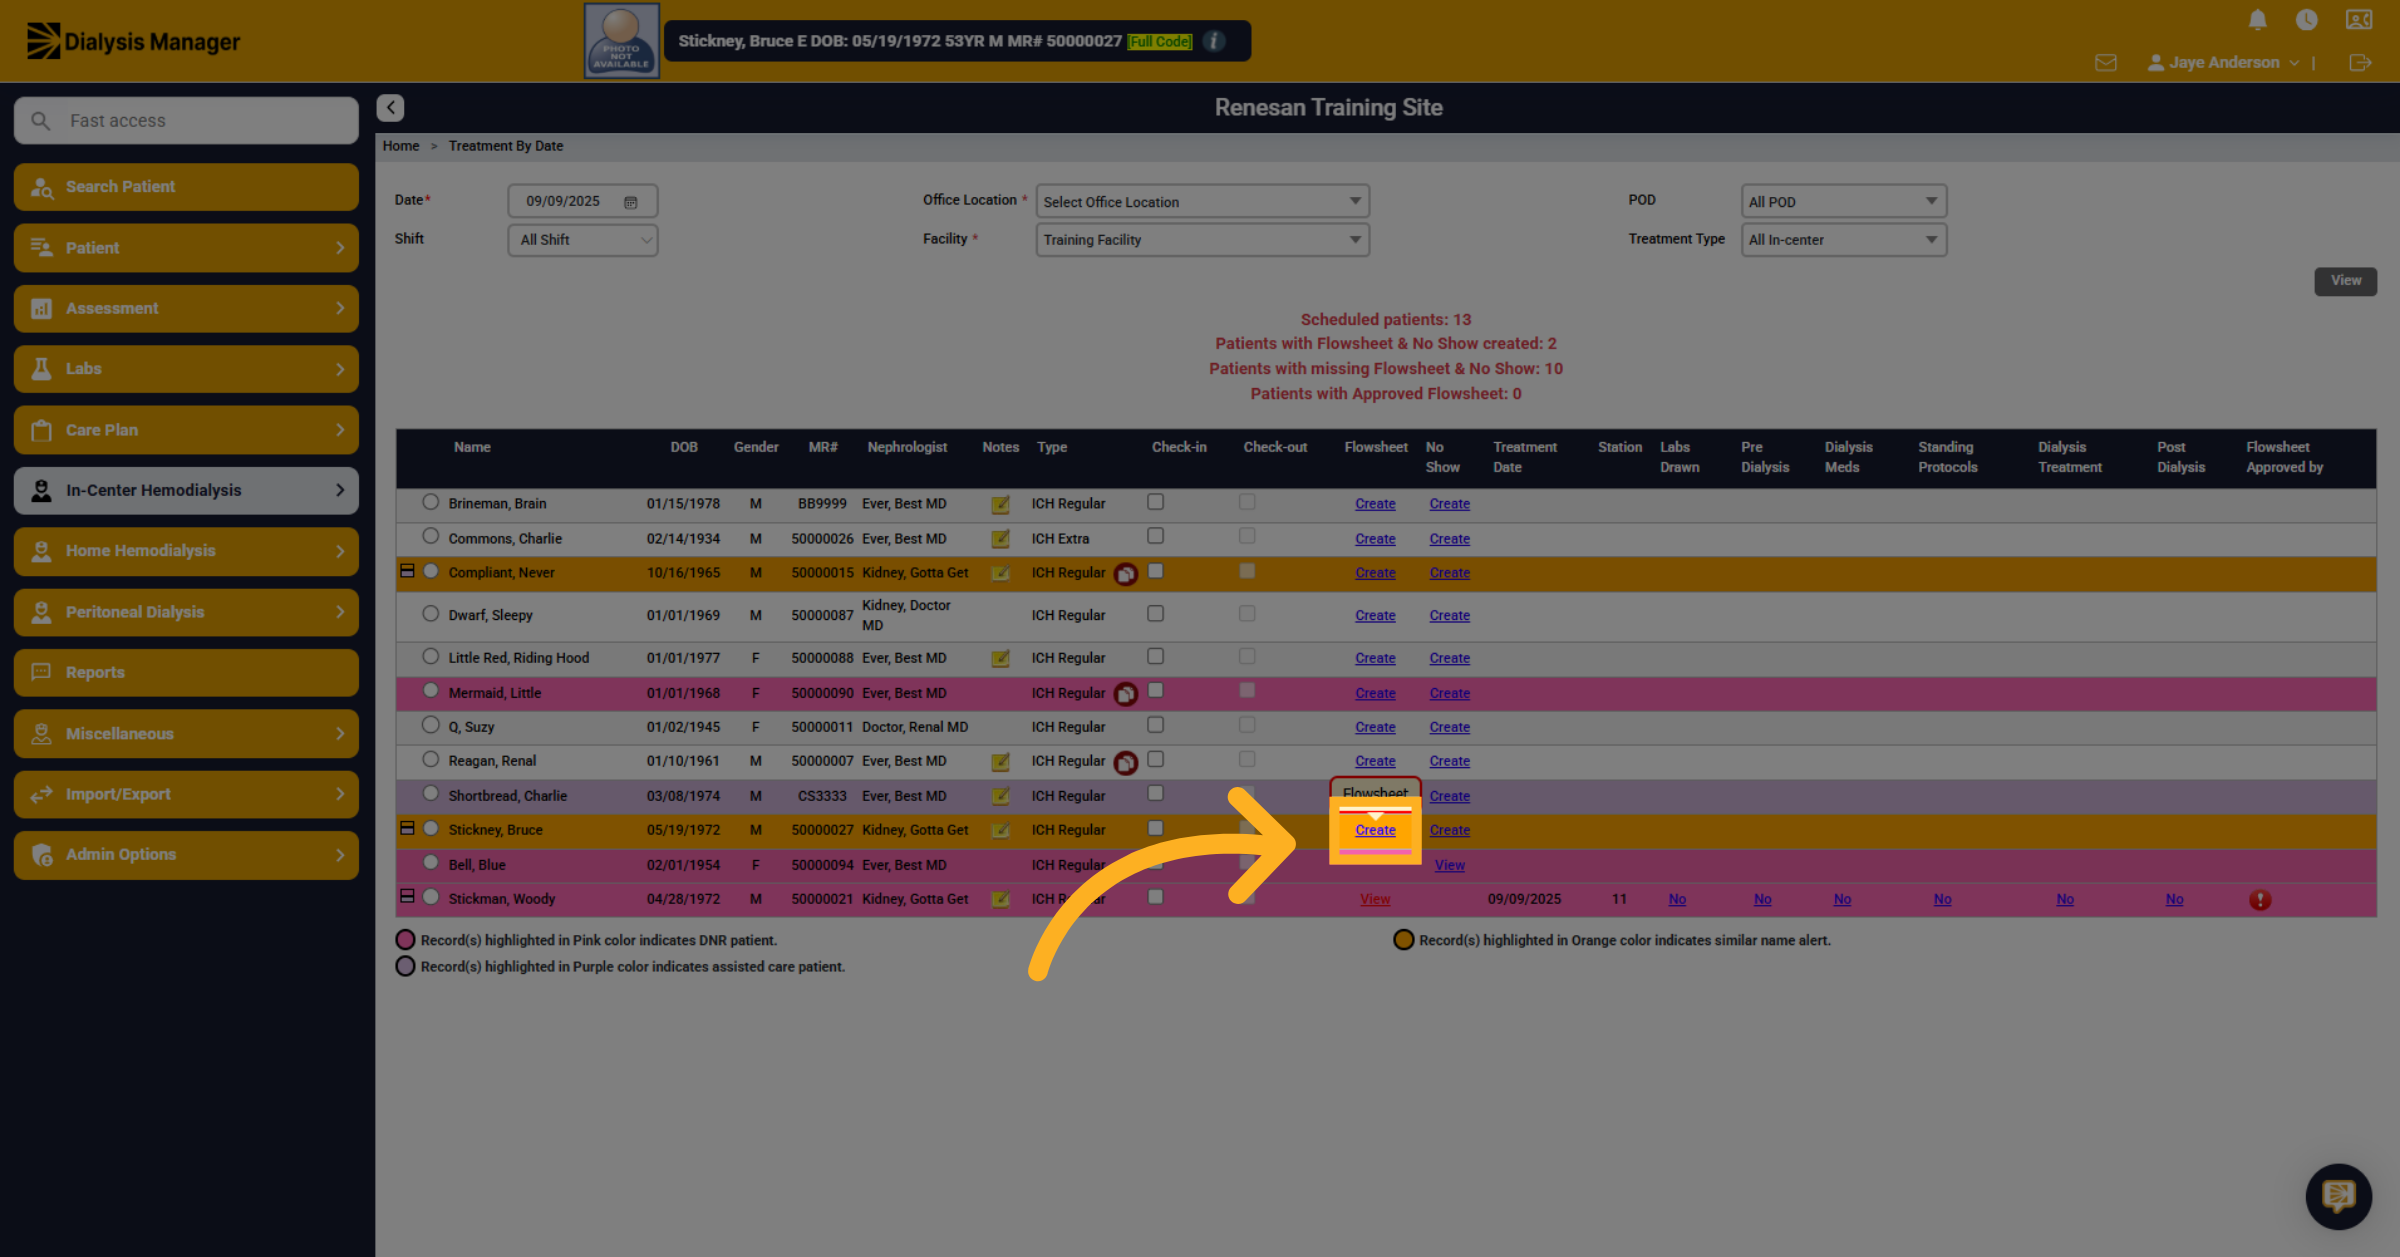Screen dimensions: 2400x1257
Task: Expand the In-Center Hemodialysis menu
Action: coord(186,491)
